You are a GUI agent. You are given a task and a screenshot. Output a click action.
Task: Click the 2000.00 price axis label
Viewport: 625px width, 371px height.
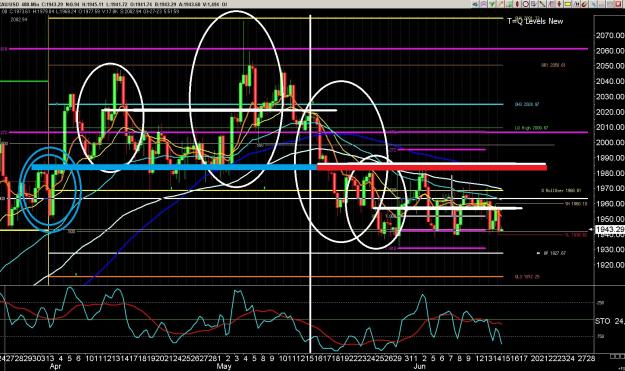(610, 143)
